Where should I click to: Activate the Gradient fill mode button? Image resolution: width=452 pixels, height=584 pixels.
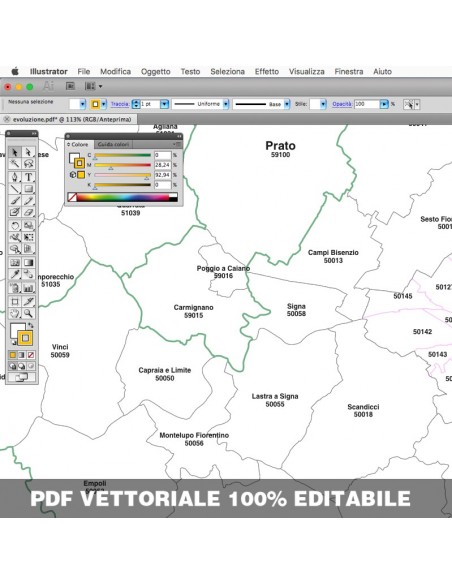pyautogui.click(x=22, y=355)
